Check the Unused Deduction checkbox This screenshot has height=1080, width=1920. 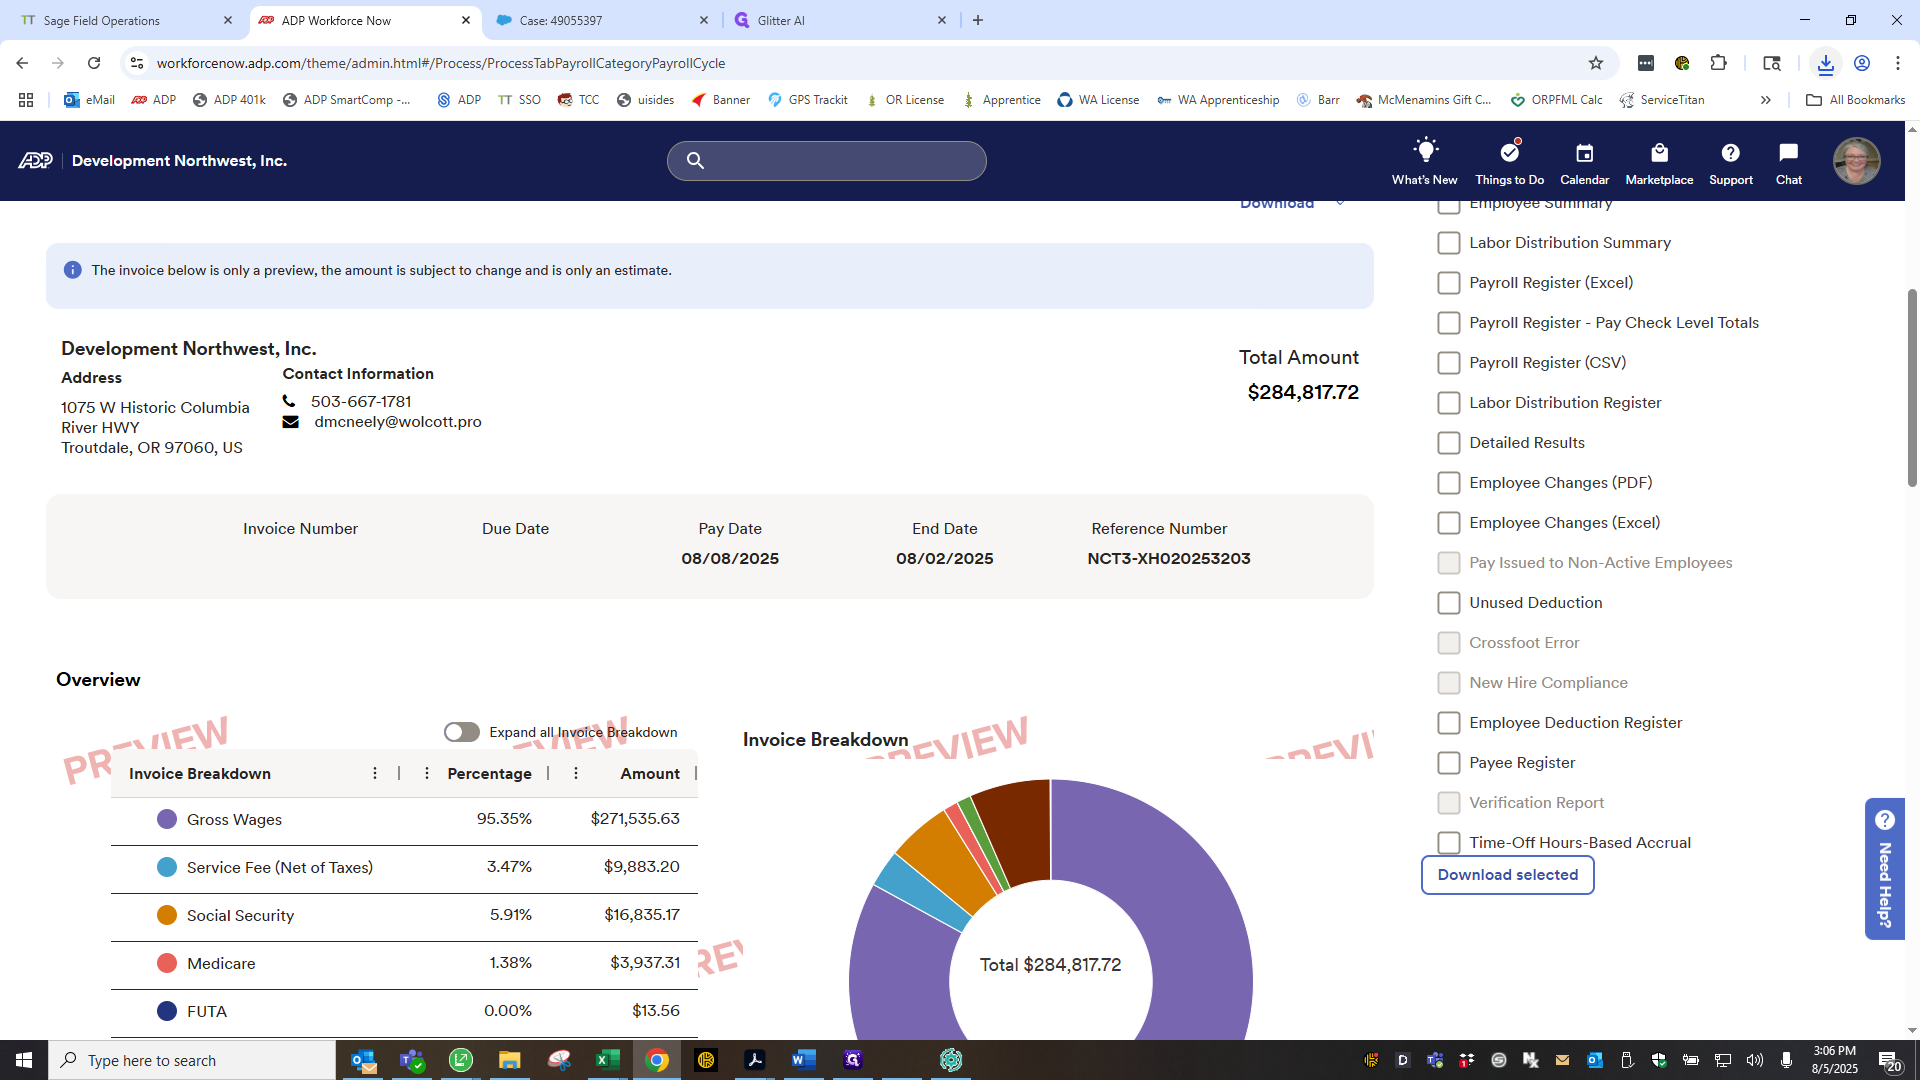coord(1448,603)
